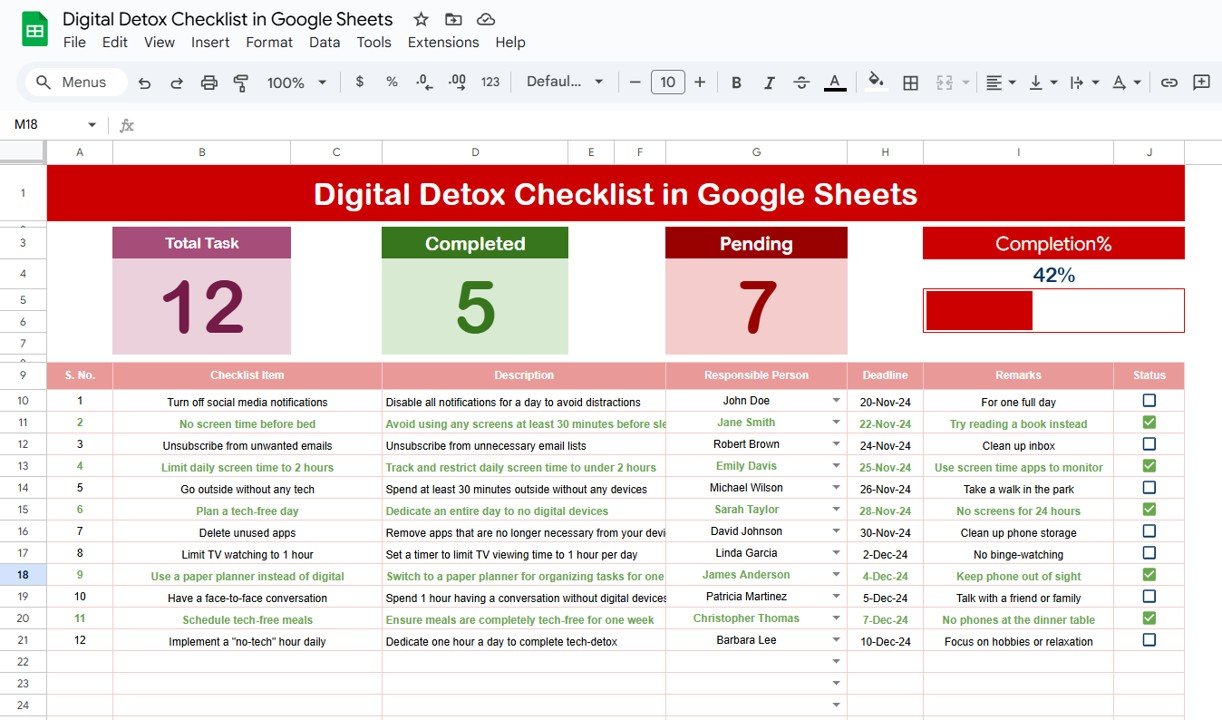
Task: Uncheck status for Use a paper planner
Action: 1149,575
